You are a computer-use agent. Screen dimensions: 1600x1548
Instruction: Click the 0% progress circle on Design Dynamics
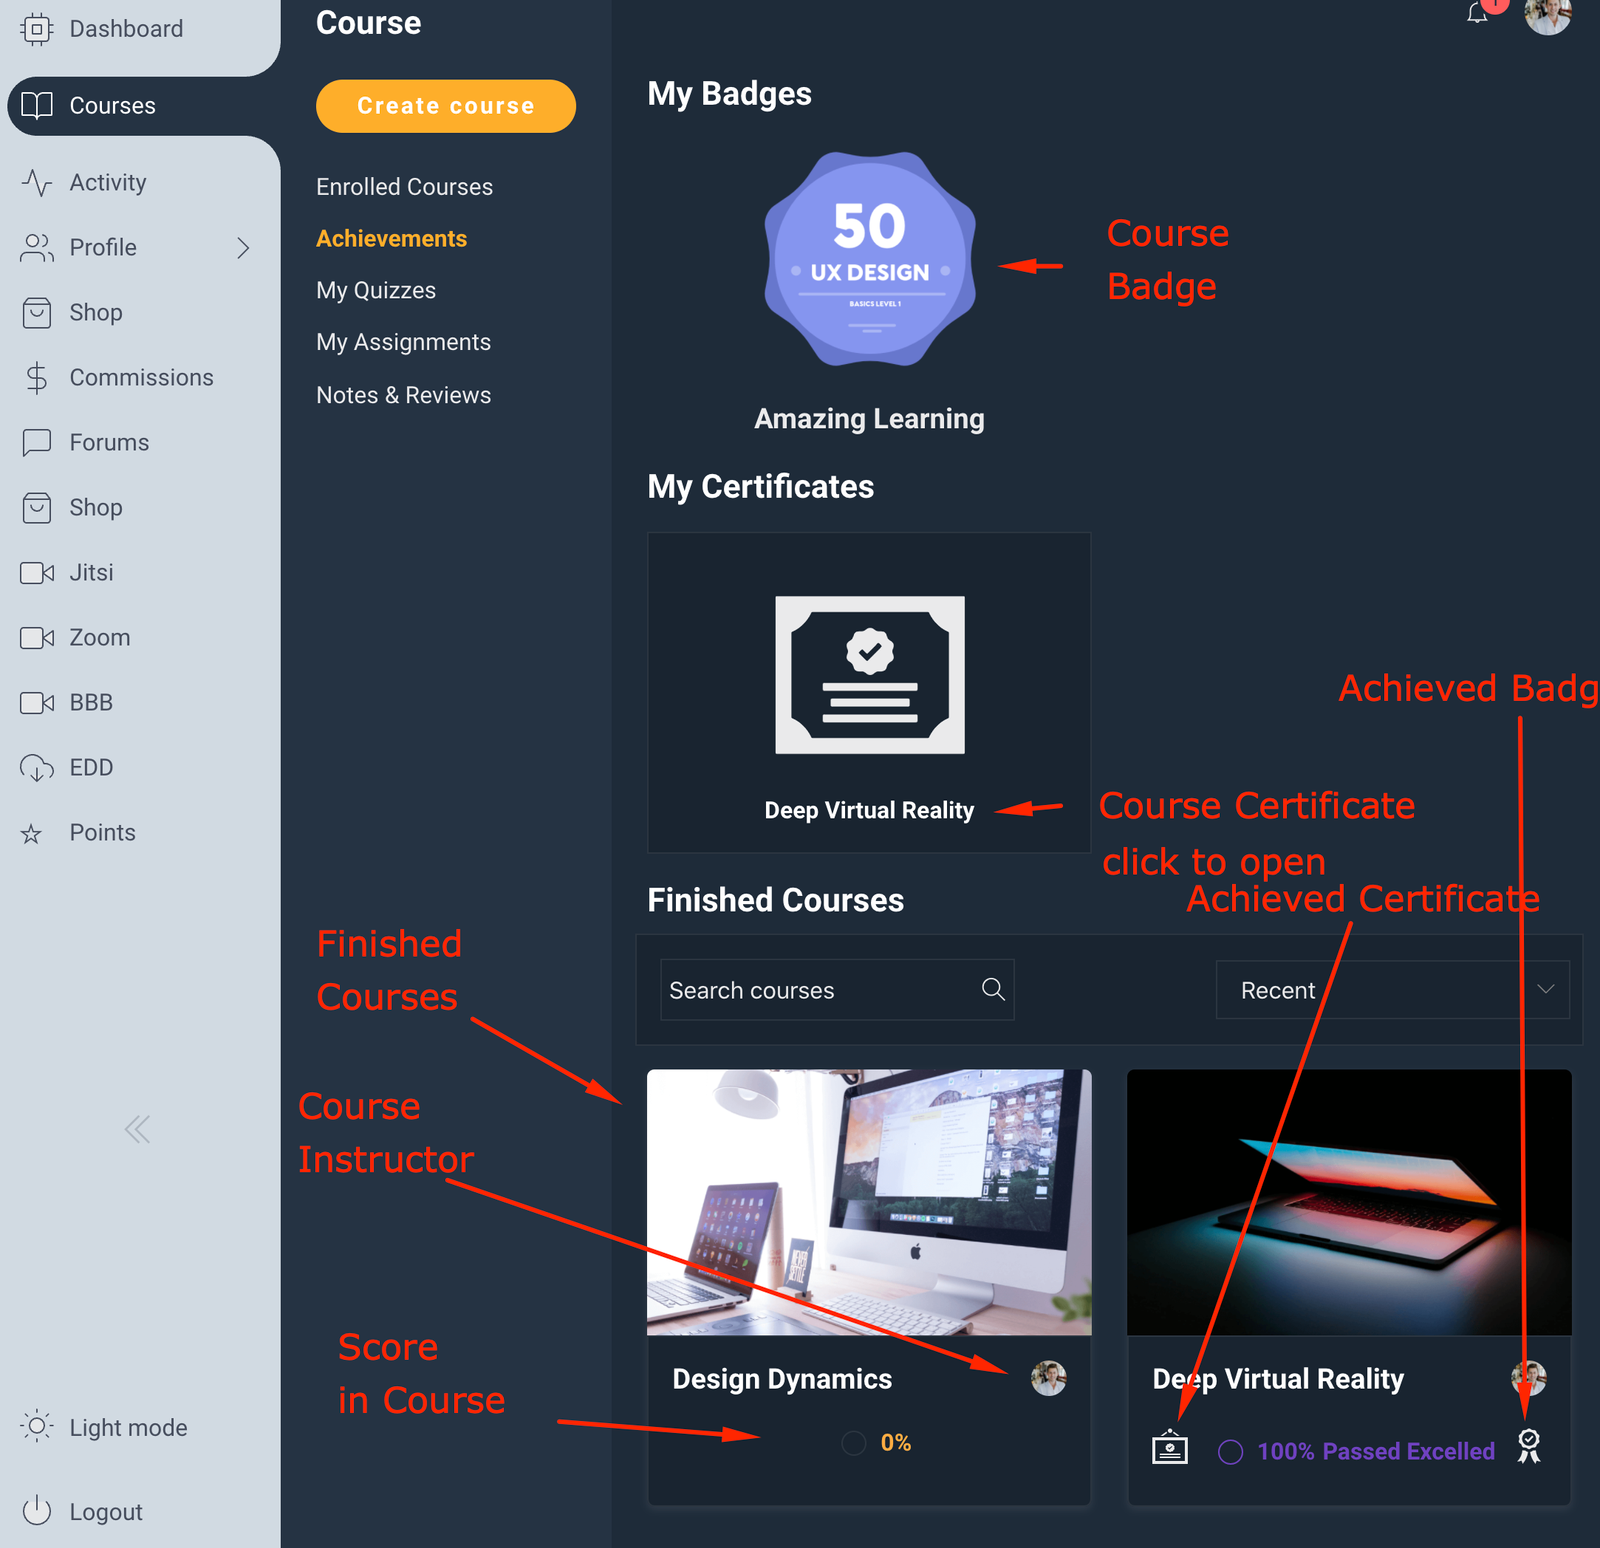[854, 1443]
